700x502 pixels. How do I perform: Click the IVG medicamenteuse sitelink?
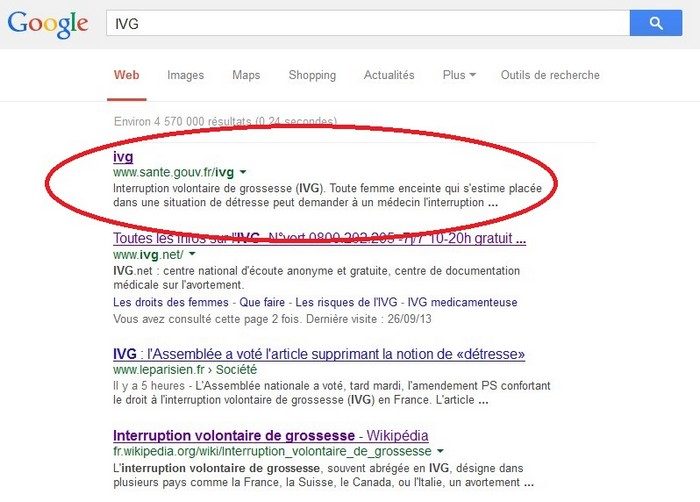(x=461, y=302)
